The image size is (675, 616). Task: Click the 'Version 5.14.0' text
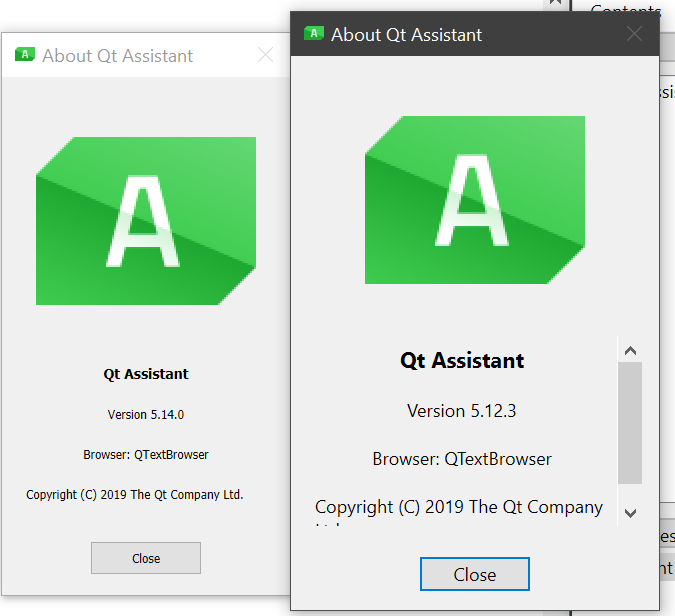(x=146, y=414)
